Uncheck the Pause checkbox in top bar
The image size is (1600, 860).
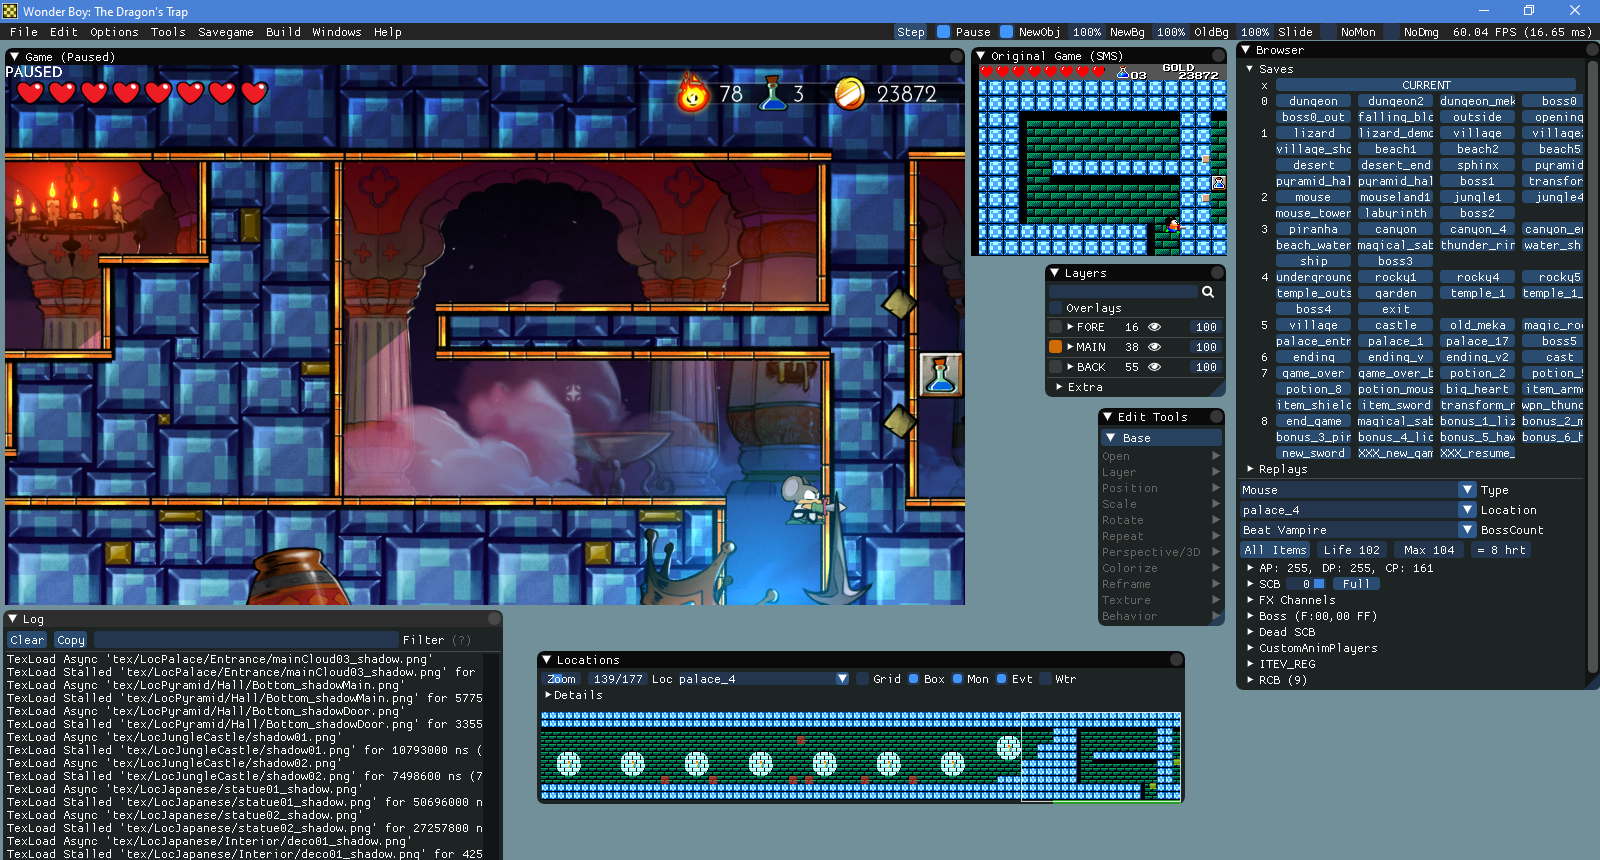tap(943, 32)
